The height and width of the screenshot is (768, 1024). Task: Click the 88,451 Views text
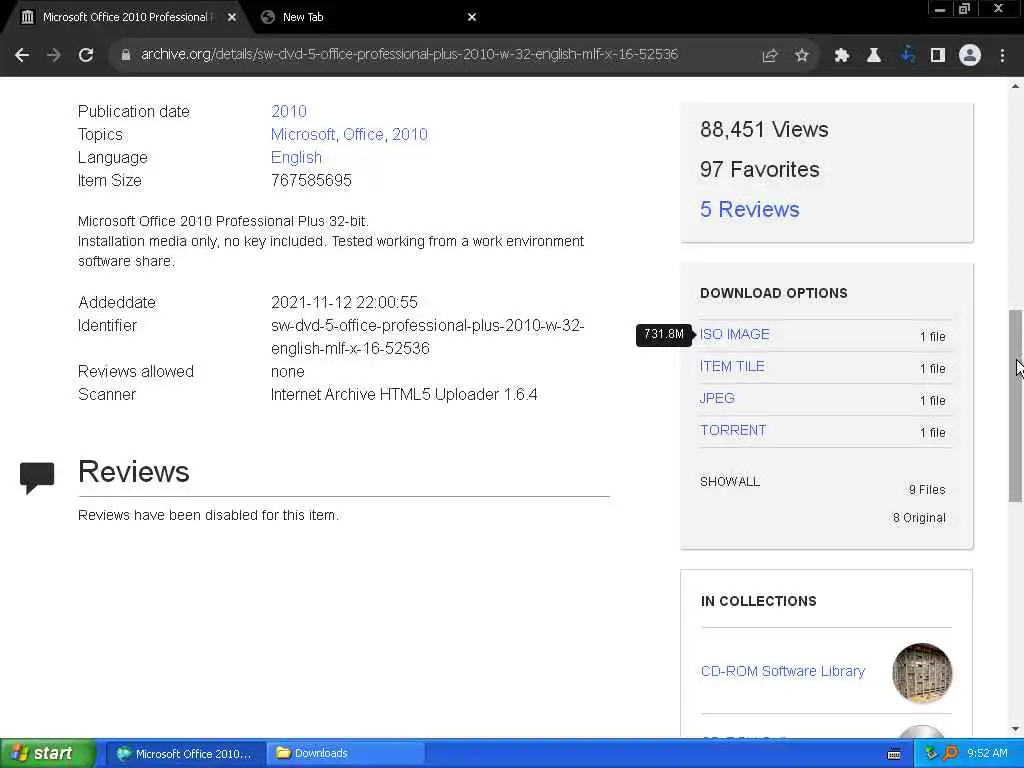[x=764, y=129]
